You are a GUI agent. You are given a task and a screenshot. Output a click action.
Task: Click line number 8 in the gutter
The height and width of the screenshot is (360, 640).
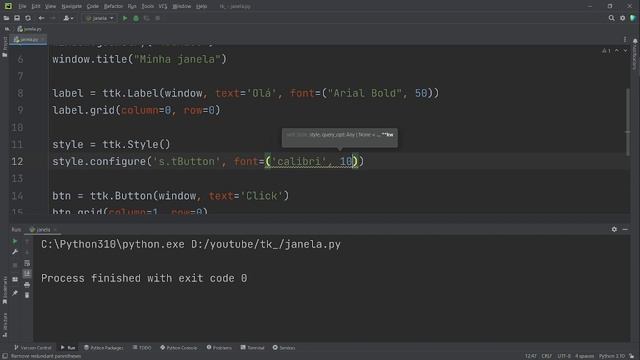20,93
